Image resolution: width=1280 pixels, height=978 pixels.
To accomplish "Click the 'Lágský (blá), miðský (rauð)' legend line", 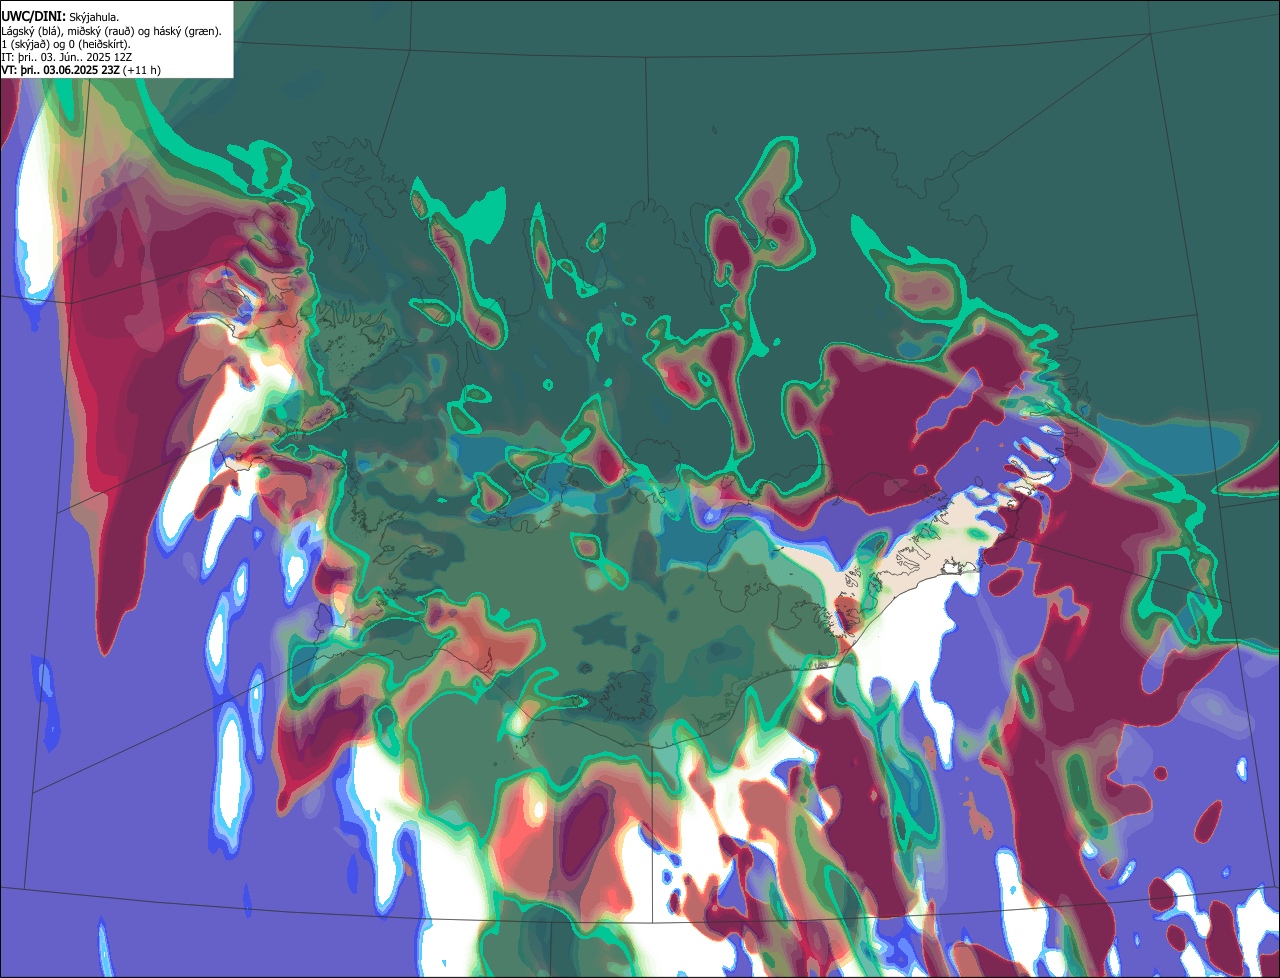I will pyautogui.click(x=111, y=31).
